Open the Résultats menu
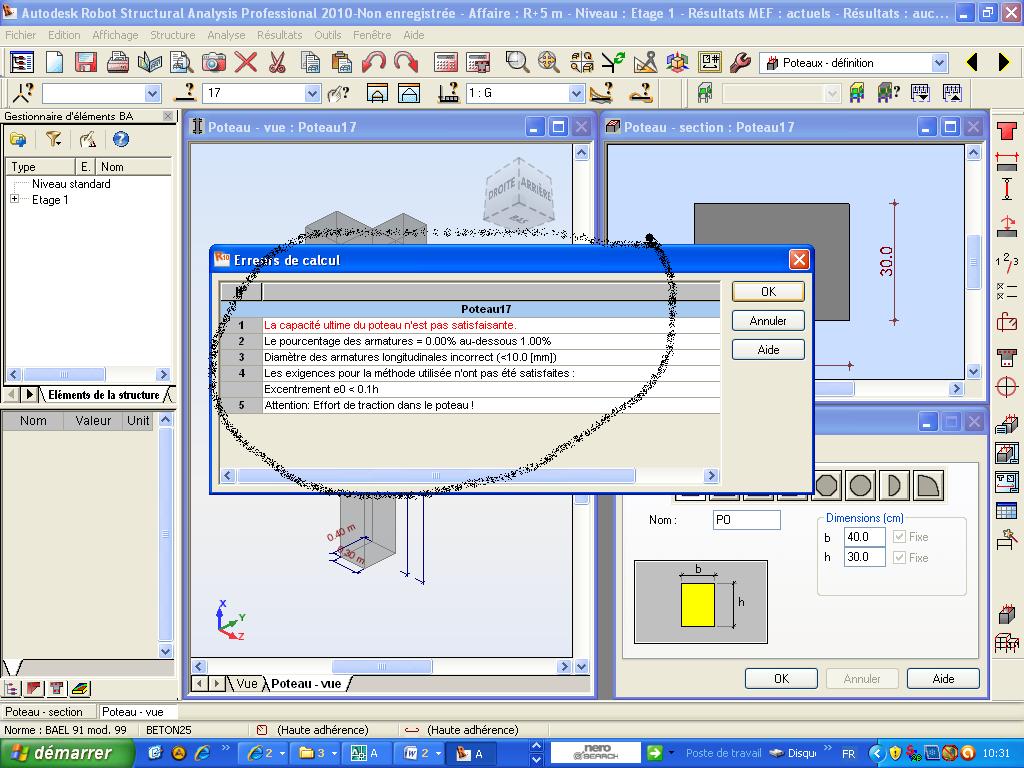Screen dimensions: 1024x768 click(x=280, y=35)
